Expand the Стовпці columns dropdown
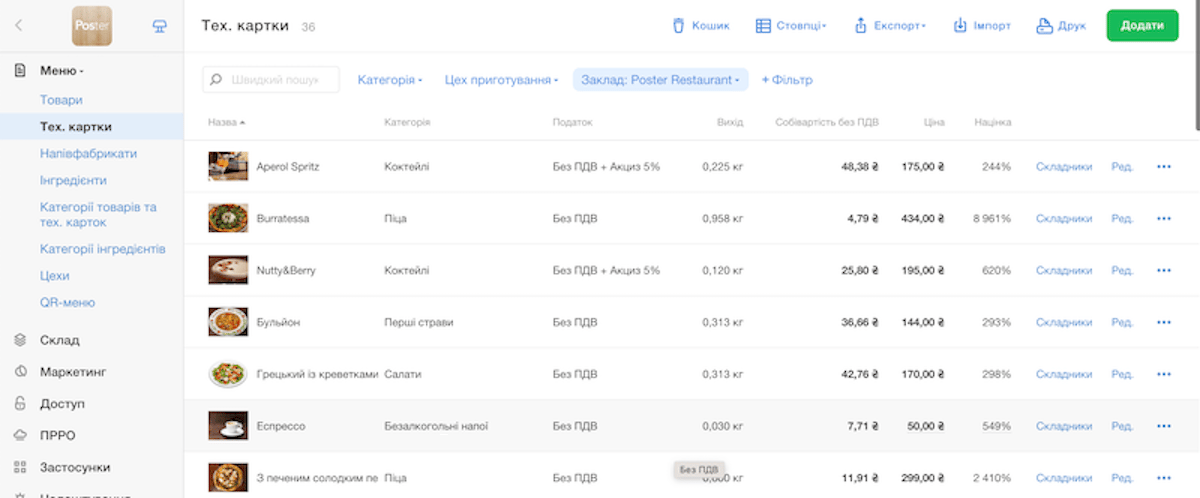Image resolution: width=1200 pixels, height=498 pixels. pos(791,26)
